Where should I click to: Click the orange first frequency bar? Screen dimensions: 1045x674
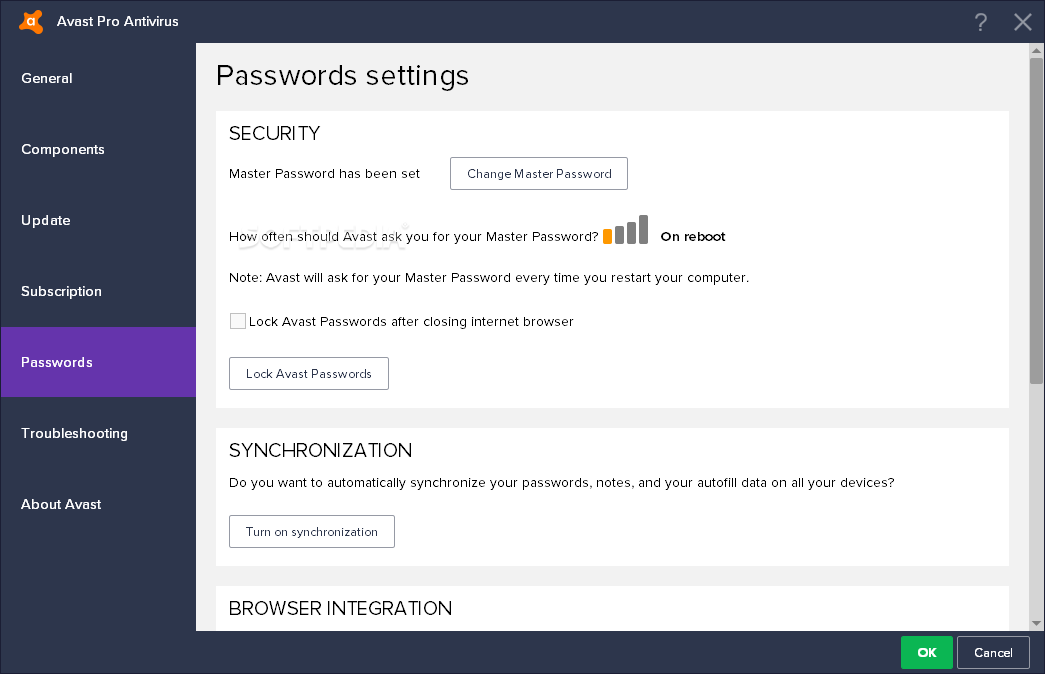tap(607, 236)
